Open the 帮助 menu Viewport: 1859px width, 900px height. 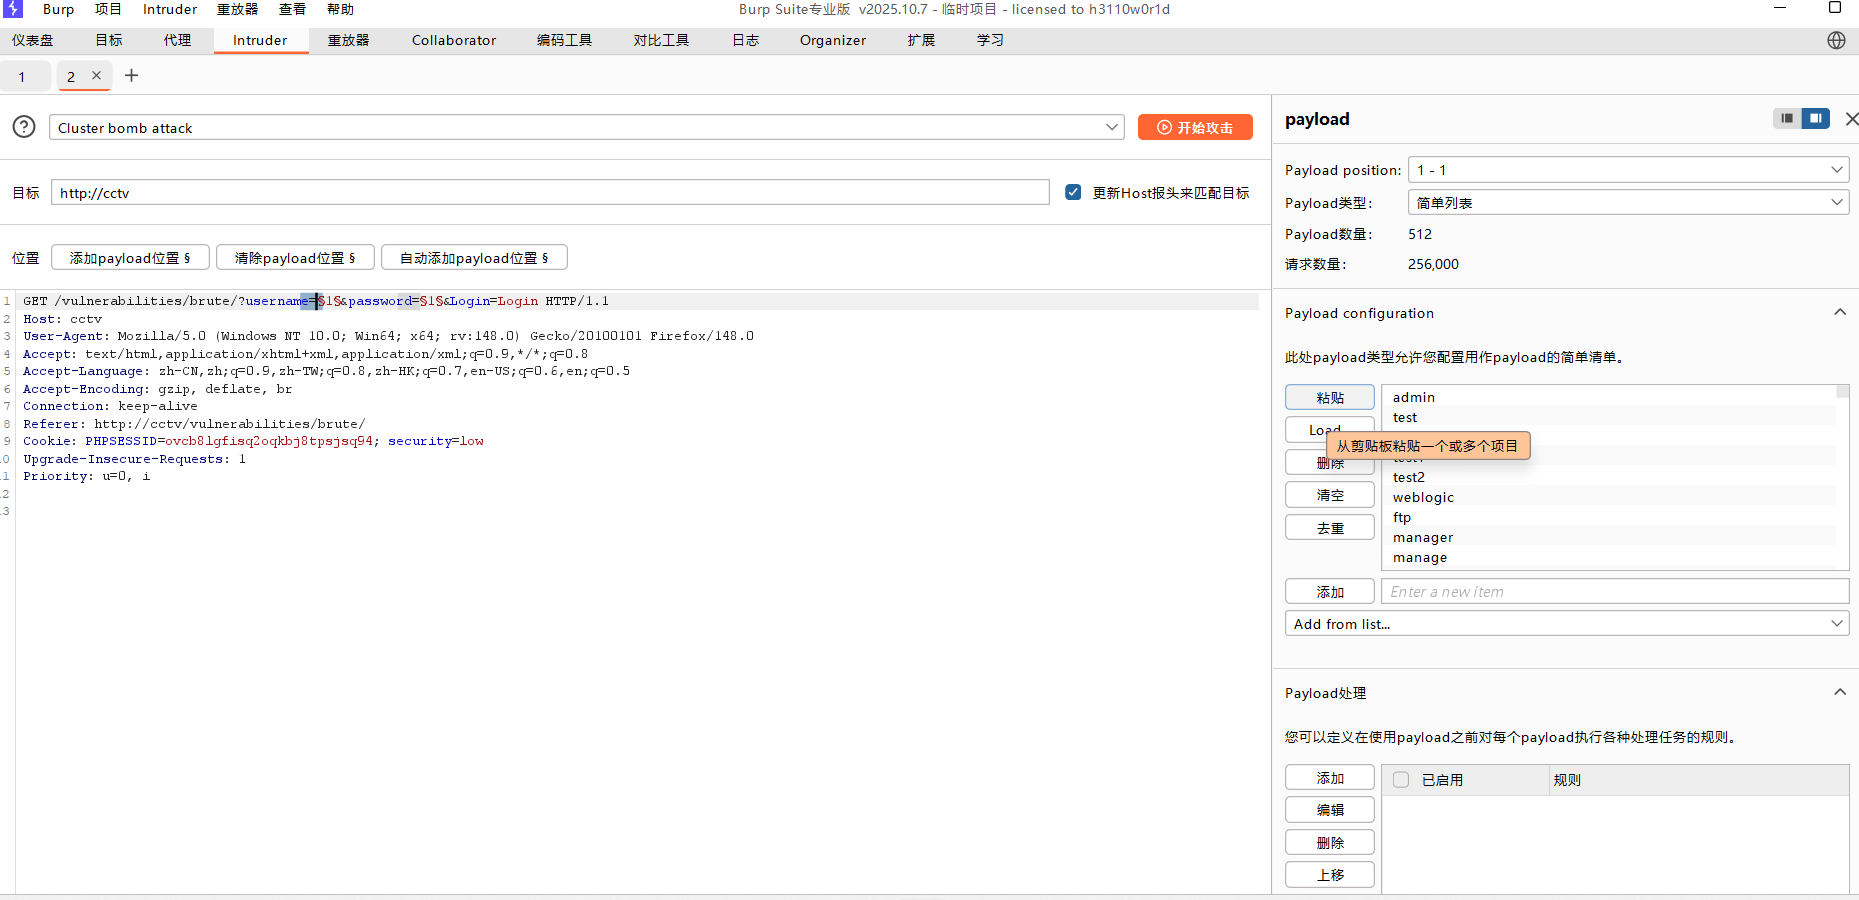click(x=340, y=9)
